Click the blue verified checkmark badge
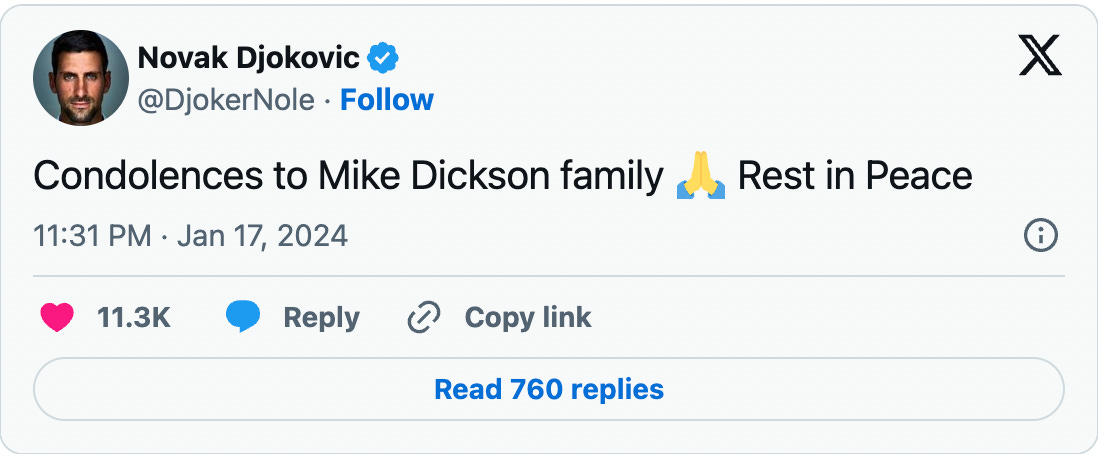This screenshot has width=1098, height=460. click(x=382, y=58)
